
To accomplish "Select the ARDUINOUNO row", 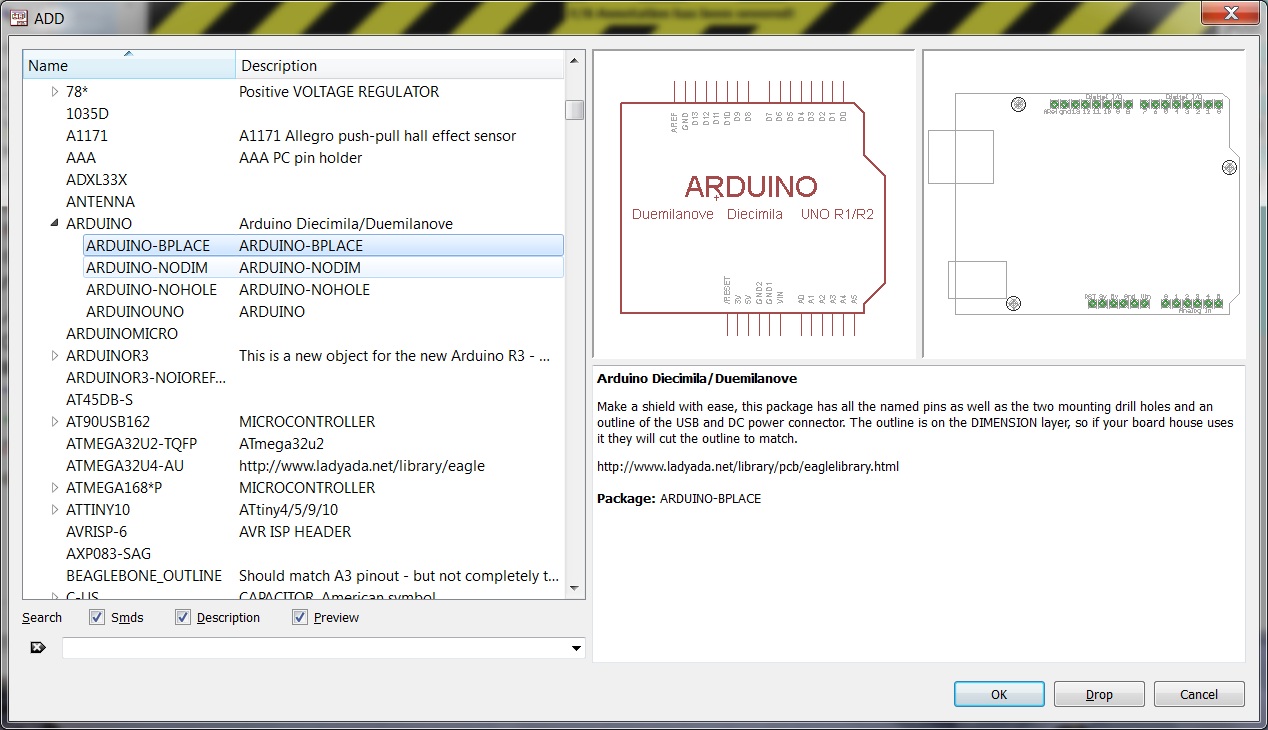I will (x=323, y=312).
